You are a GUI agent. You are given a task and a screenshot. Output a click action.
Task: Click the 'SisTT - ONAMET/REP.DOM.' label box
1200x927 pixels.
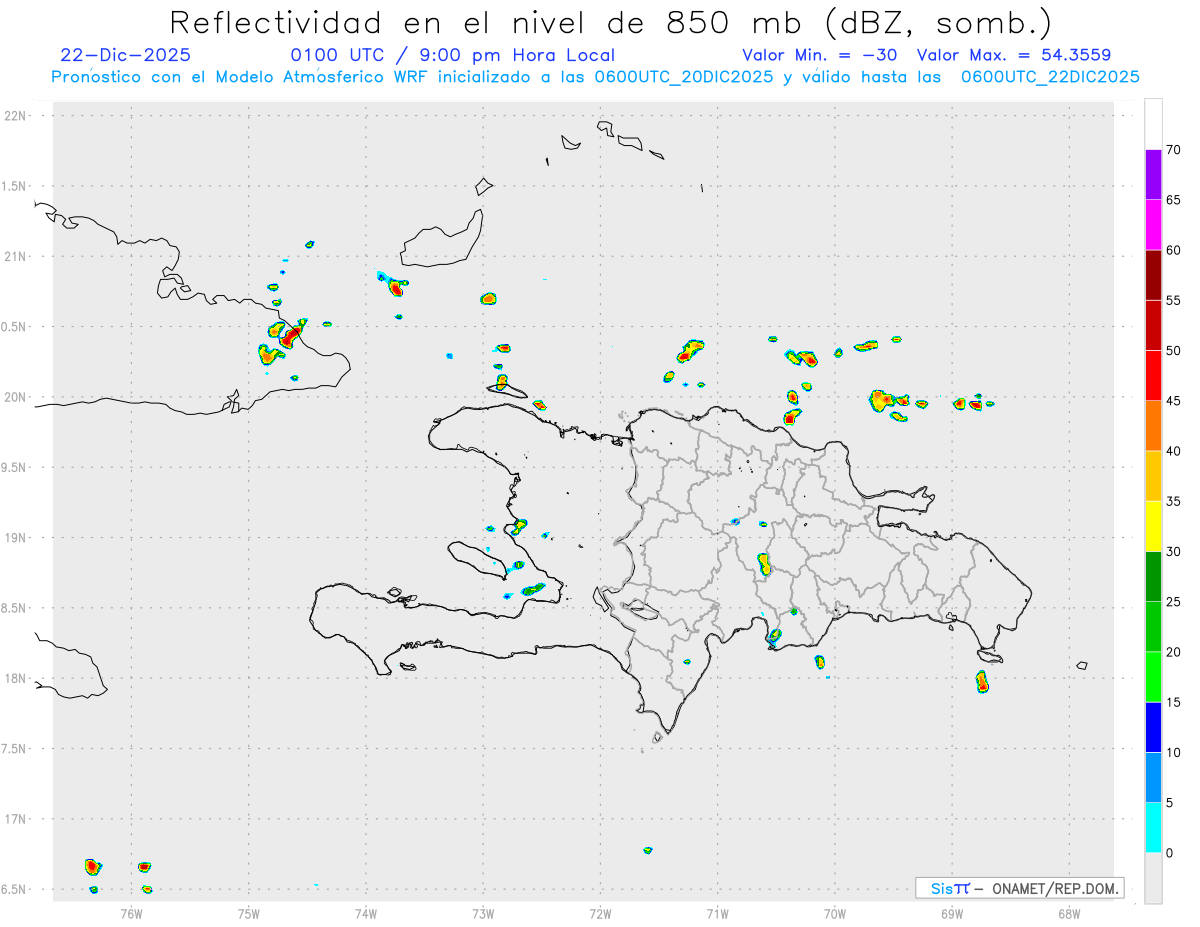pos(1019,888)
